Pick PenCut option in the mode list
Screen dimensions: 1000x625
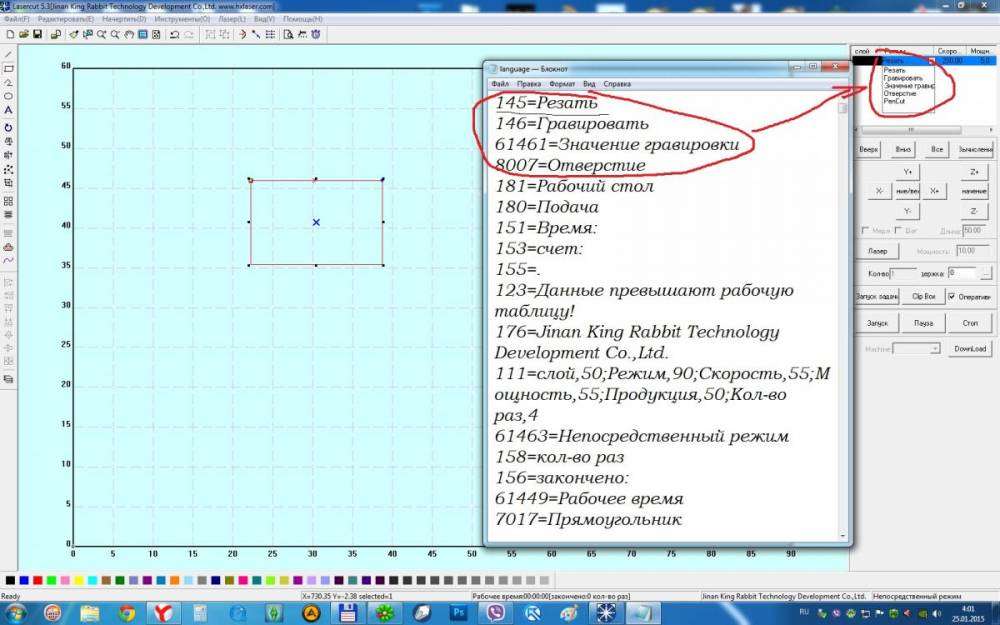point(894,101)
